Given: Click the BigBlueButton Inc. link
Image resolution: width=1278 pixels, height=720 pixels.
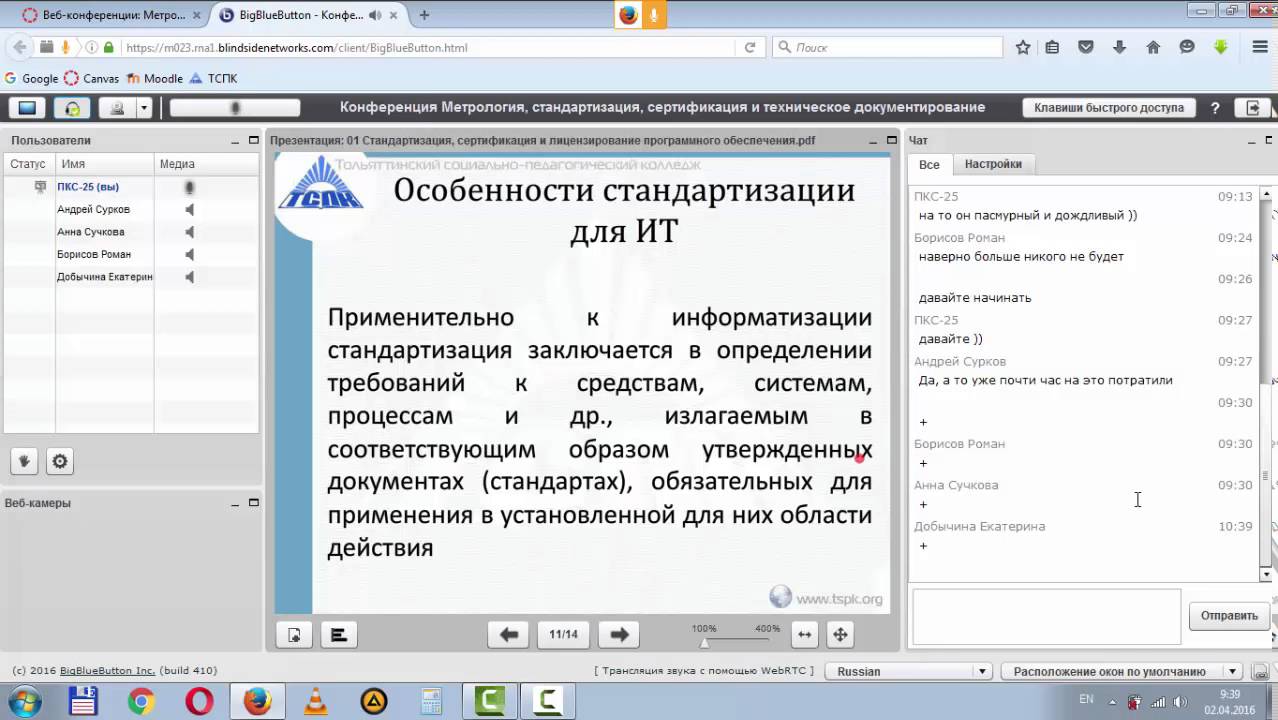Looking at the screenshot, I should 107,670.
